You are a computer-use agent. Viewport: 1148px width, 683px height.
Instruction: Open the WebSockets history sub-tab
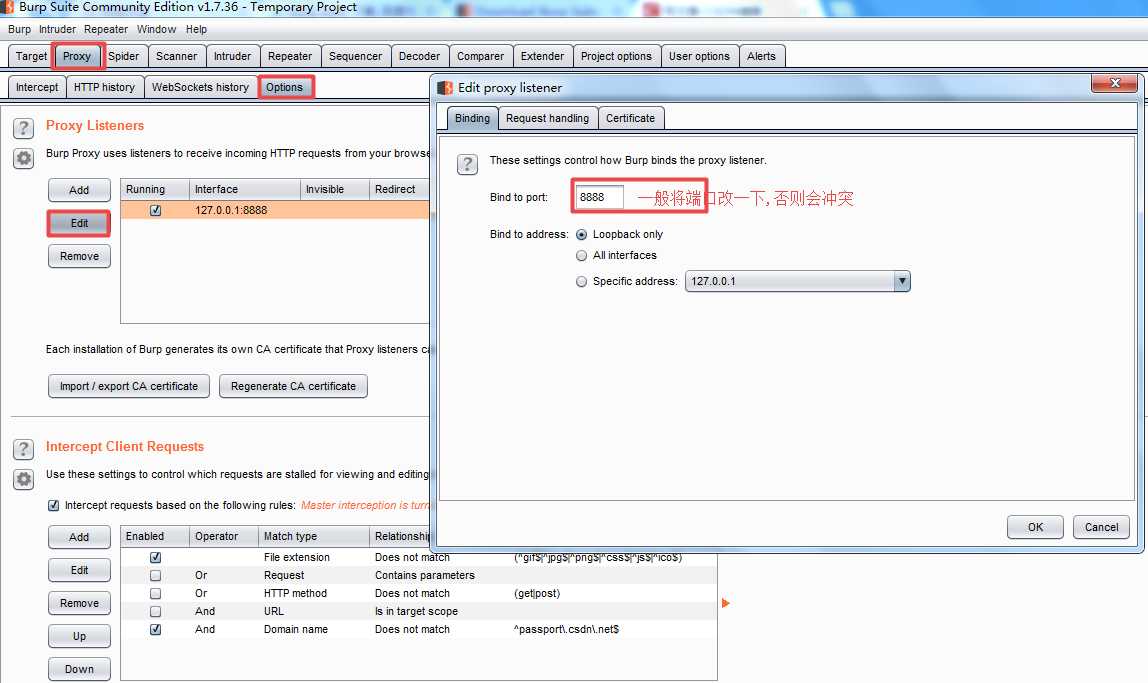pos(201,87)
